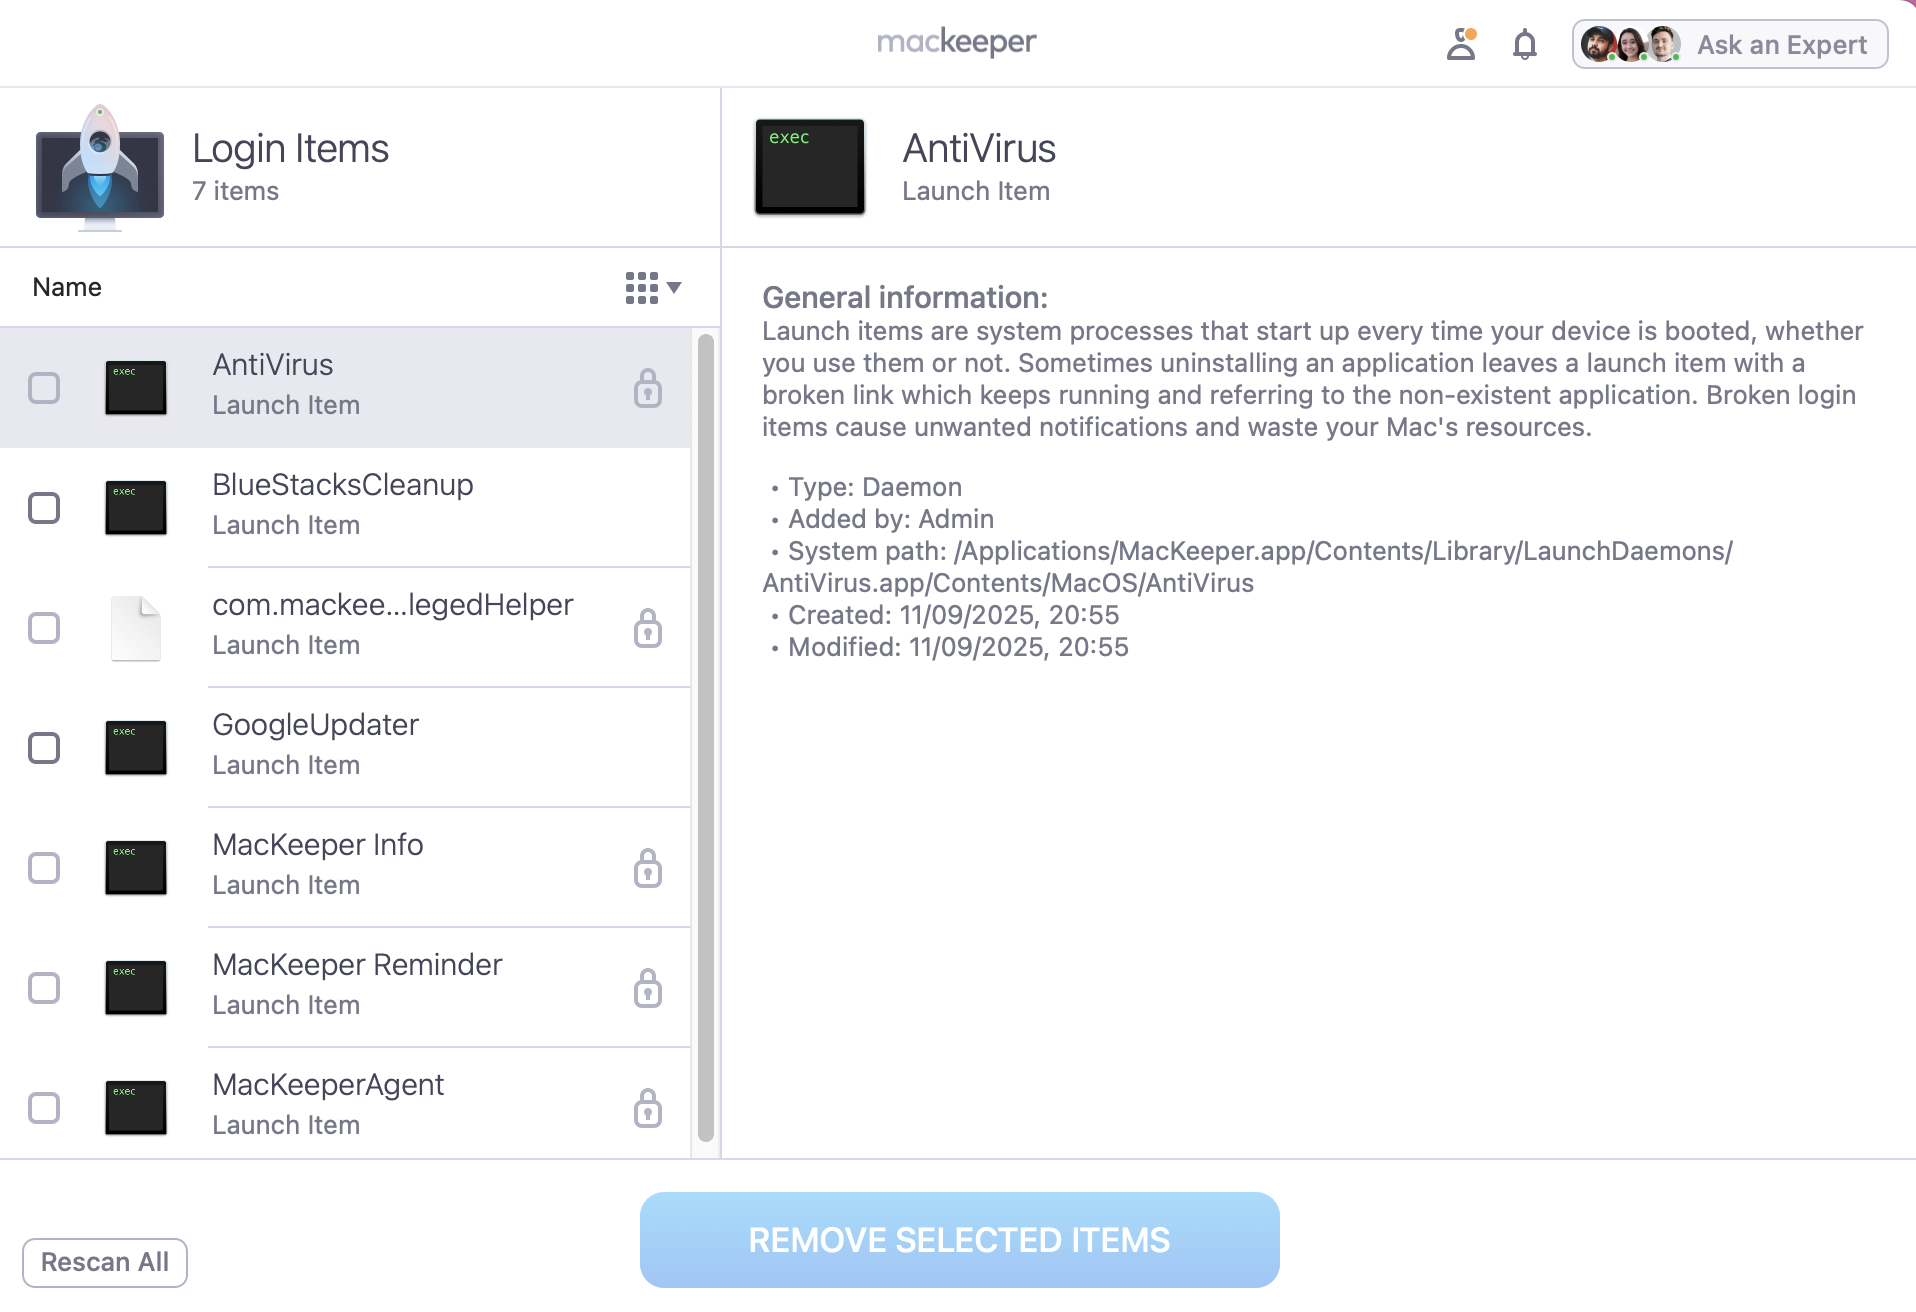Click the Login Items rocket icon
Viewport: 1916px width, 1312px height.
[98, 166]
